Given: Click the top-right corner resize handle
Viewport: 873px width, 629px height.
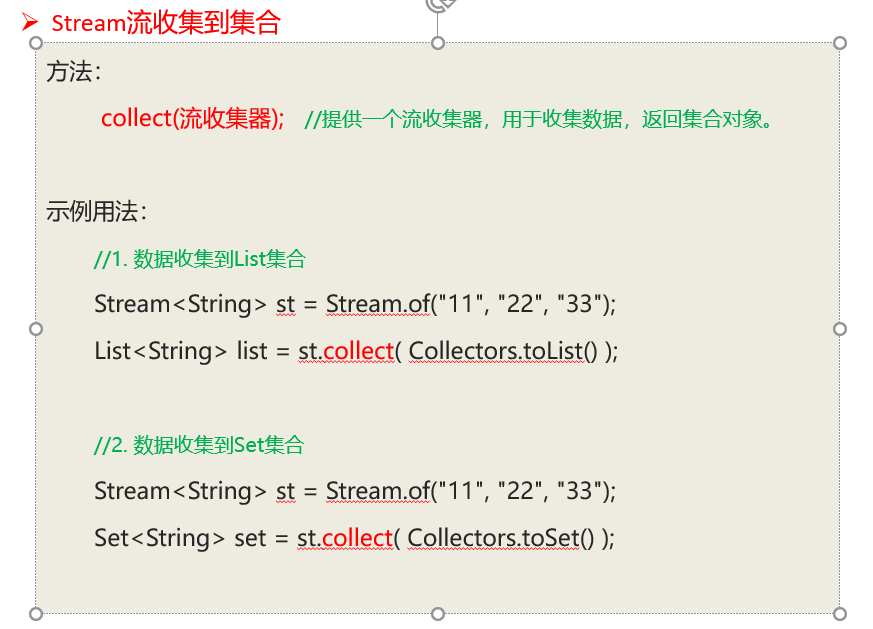Looking at the screenshot, I should pos(840,43).
